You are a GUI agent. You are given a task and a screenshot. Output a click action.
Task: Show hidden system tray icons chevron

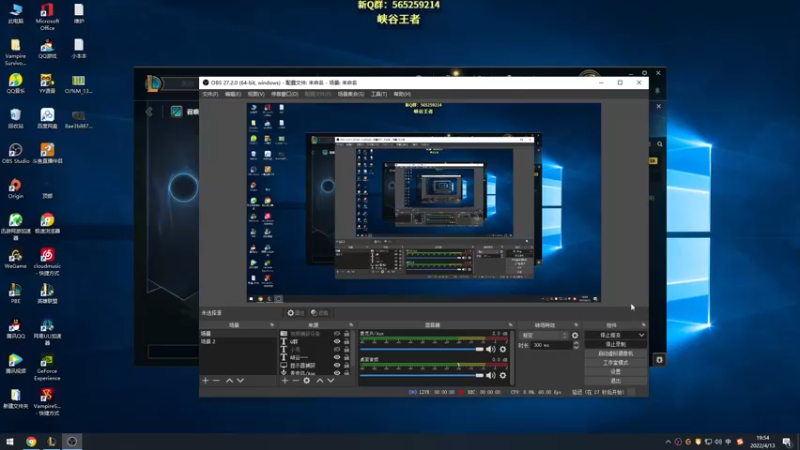pos(668,442)
